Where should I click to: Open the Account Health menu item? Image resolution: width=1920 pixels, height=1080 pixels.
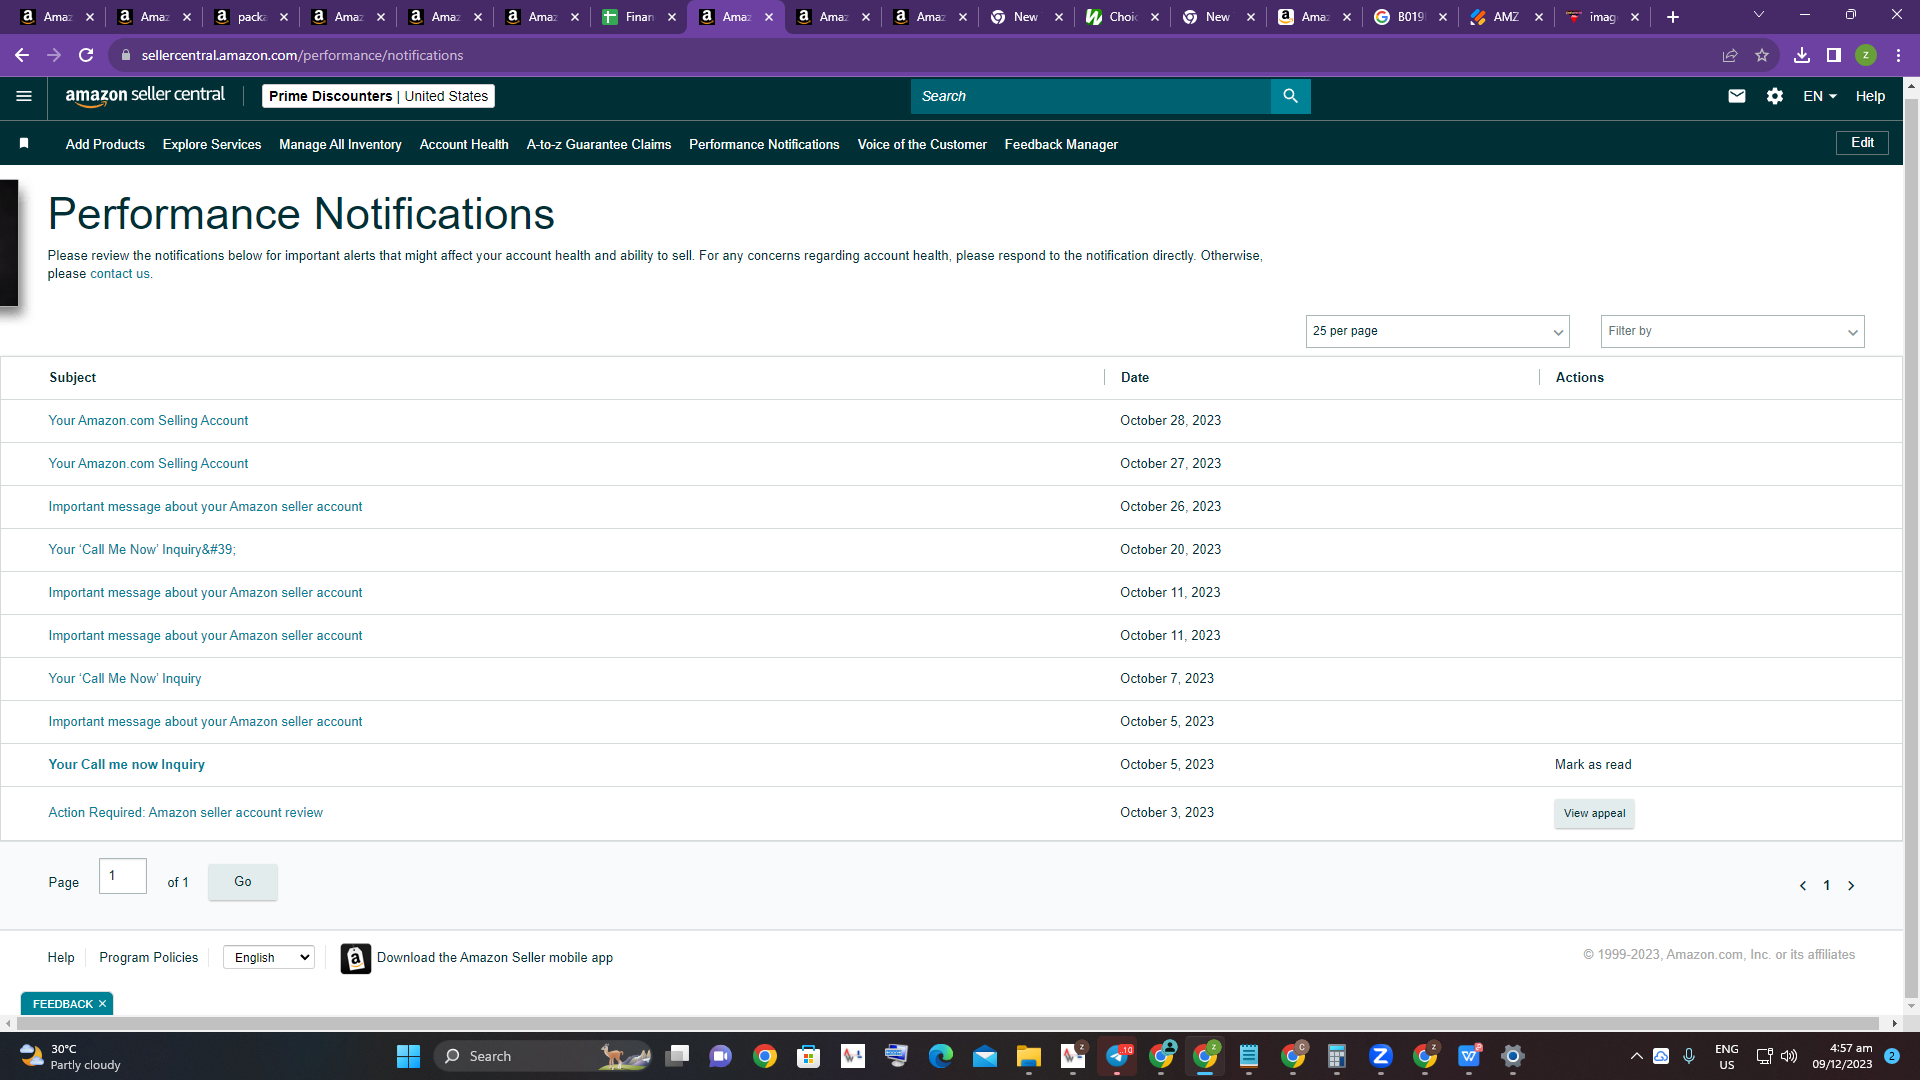click(464, 144)
